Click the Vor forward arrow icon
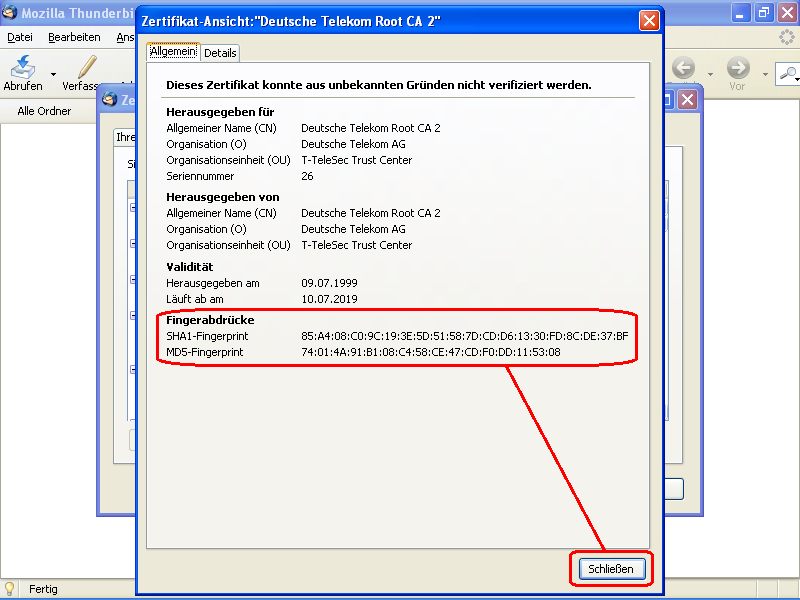Screen dimensions: 800x600 pyautogui.click(x=738, y=68)
